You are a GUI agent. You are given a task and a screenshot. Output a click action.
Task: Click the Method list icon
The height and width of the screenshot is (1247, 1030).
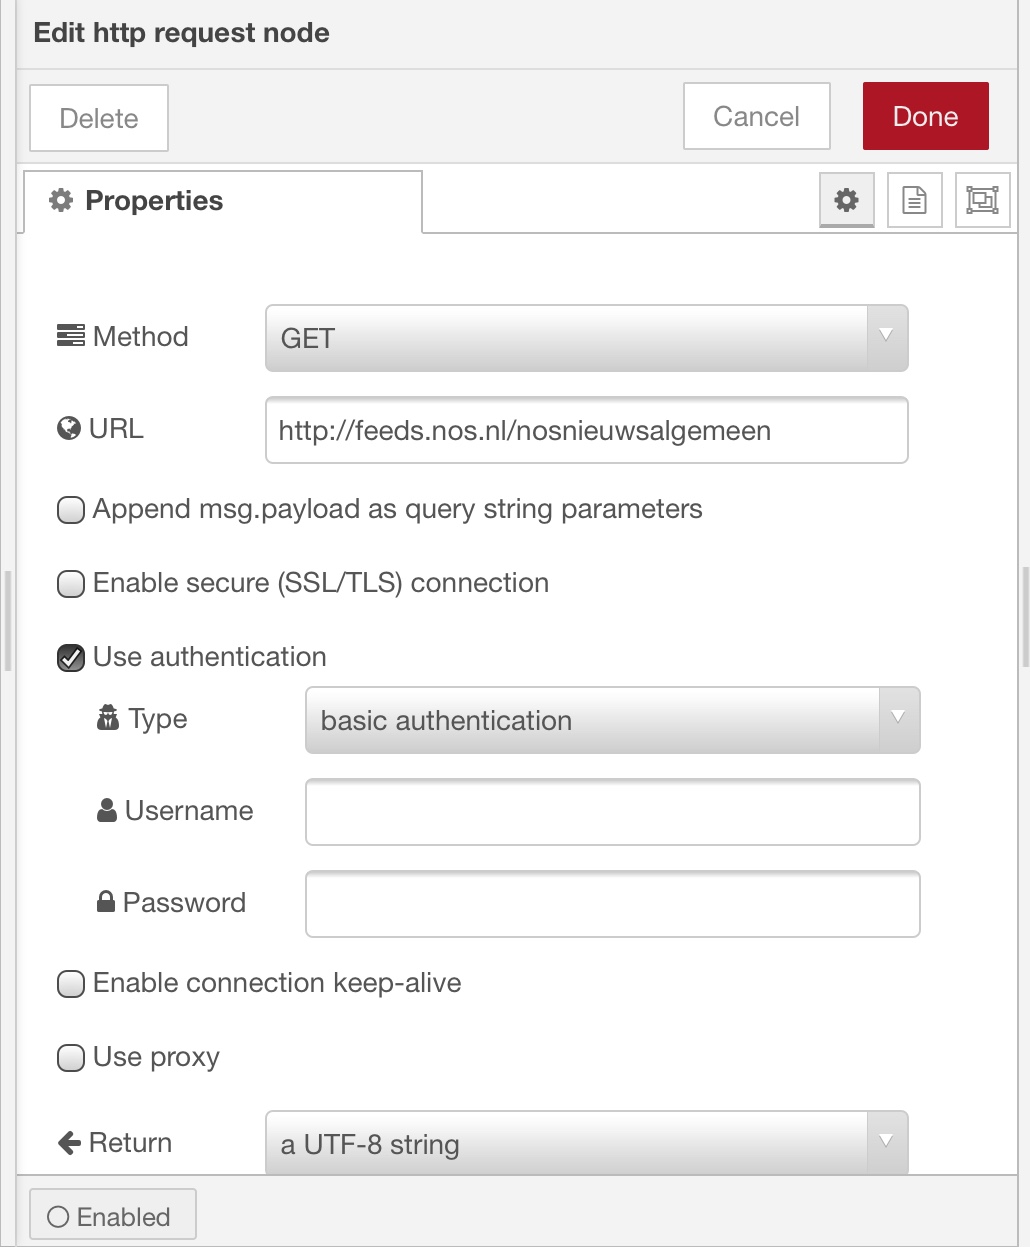[x=70, y=336]
